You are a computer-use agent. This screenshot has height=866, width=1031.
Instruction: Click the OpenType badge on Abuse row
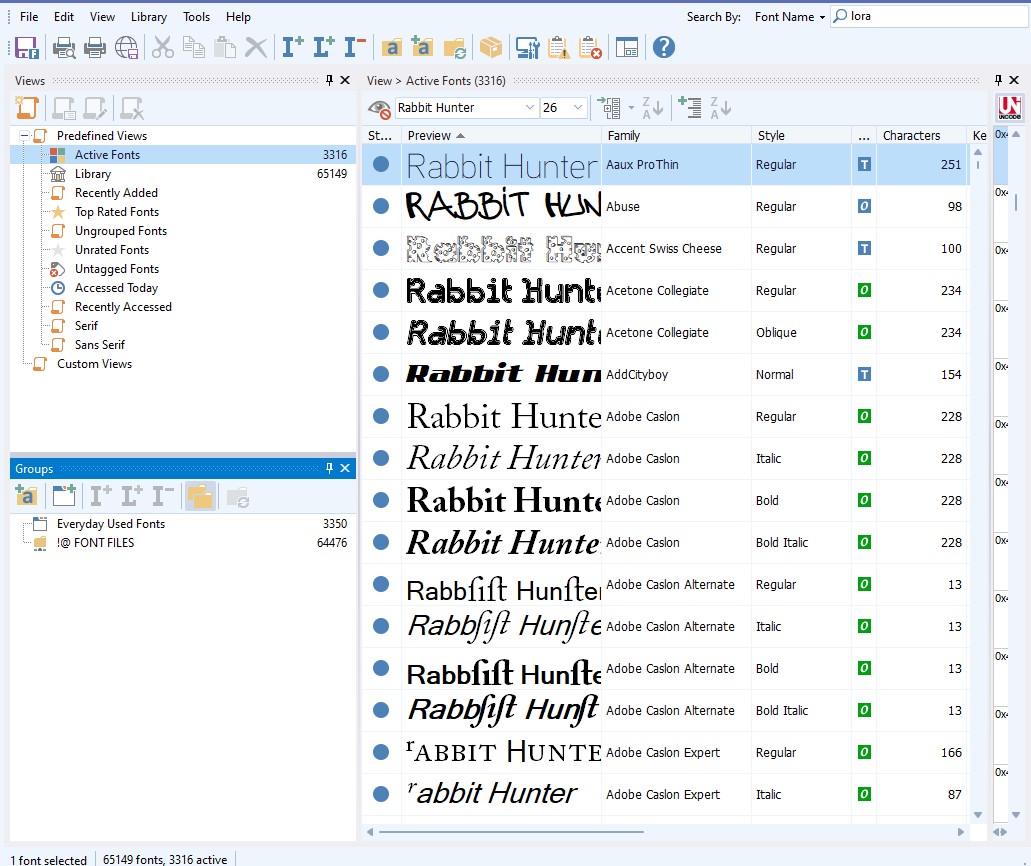(x=864, y=206)
